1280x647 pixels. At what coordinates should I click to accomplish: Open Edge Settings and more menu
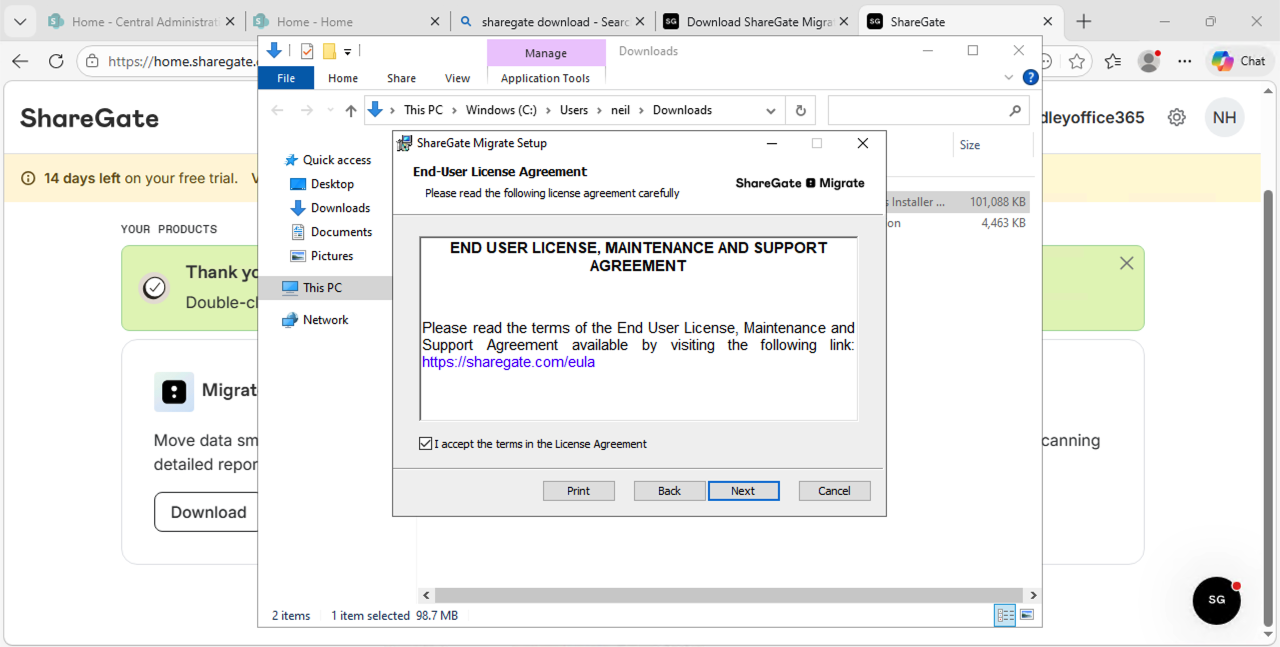1185,61
